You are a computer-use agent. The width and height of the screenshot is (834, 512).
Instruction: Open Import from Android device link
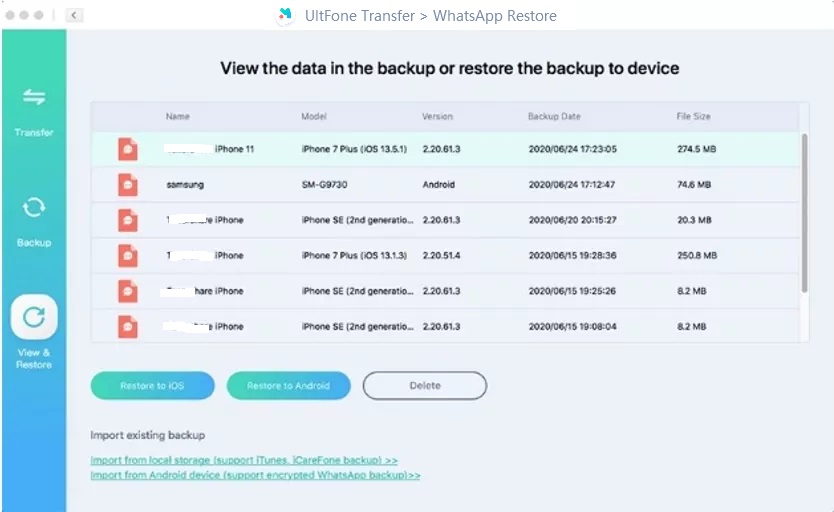coord(255,476)
